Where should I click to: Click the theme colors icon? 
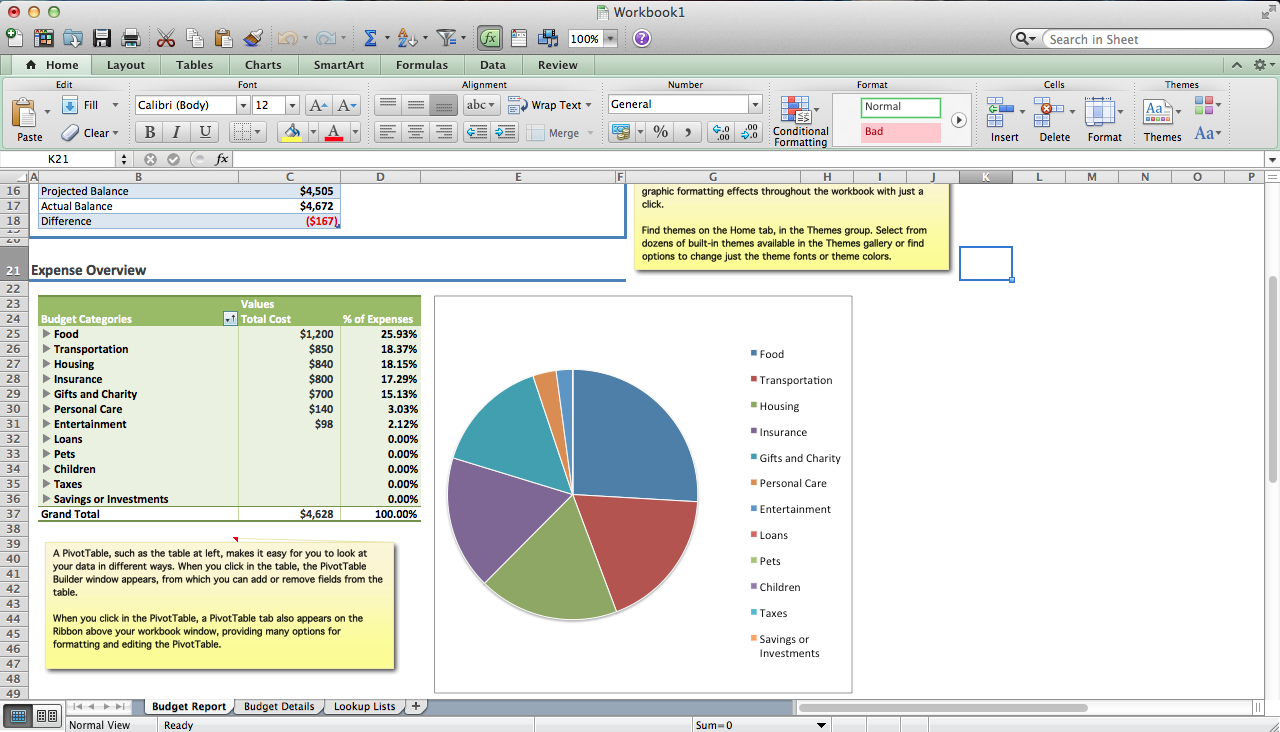[x=1205, y=105]
